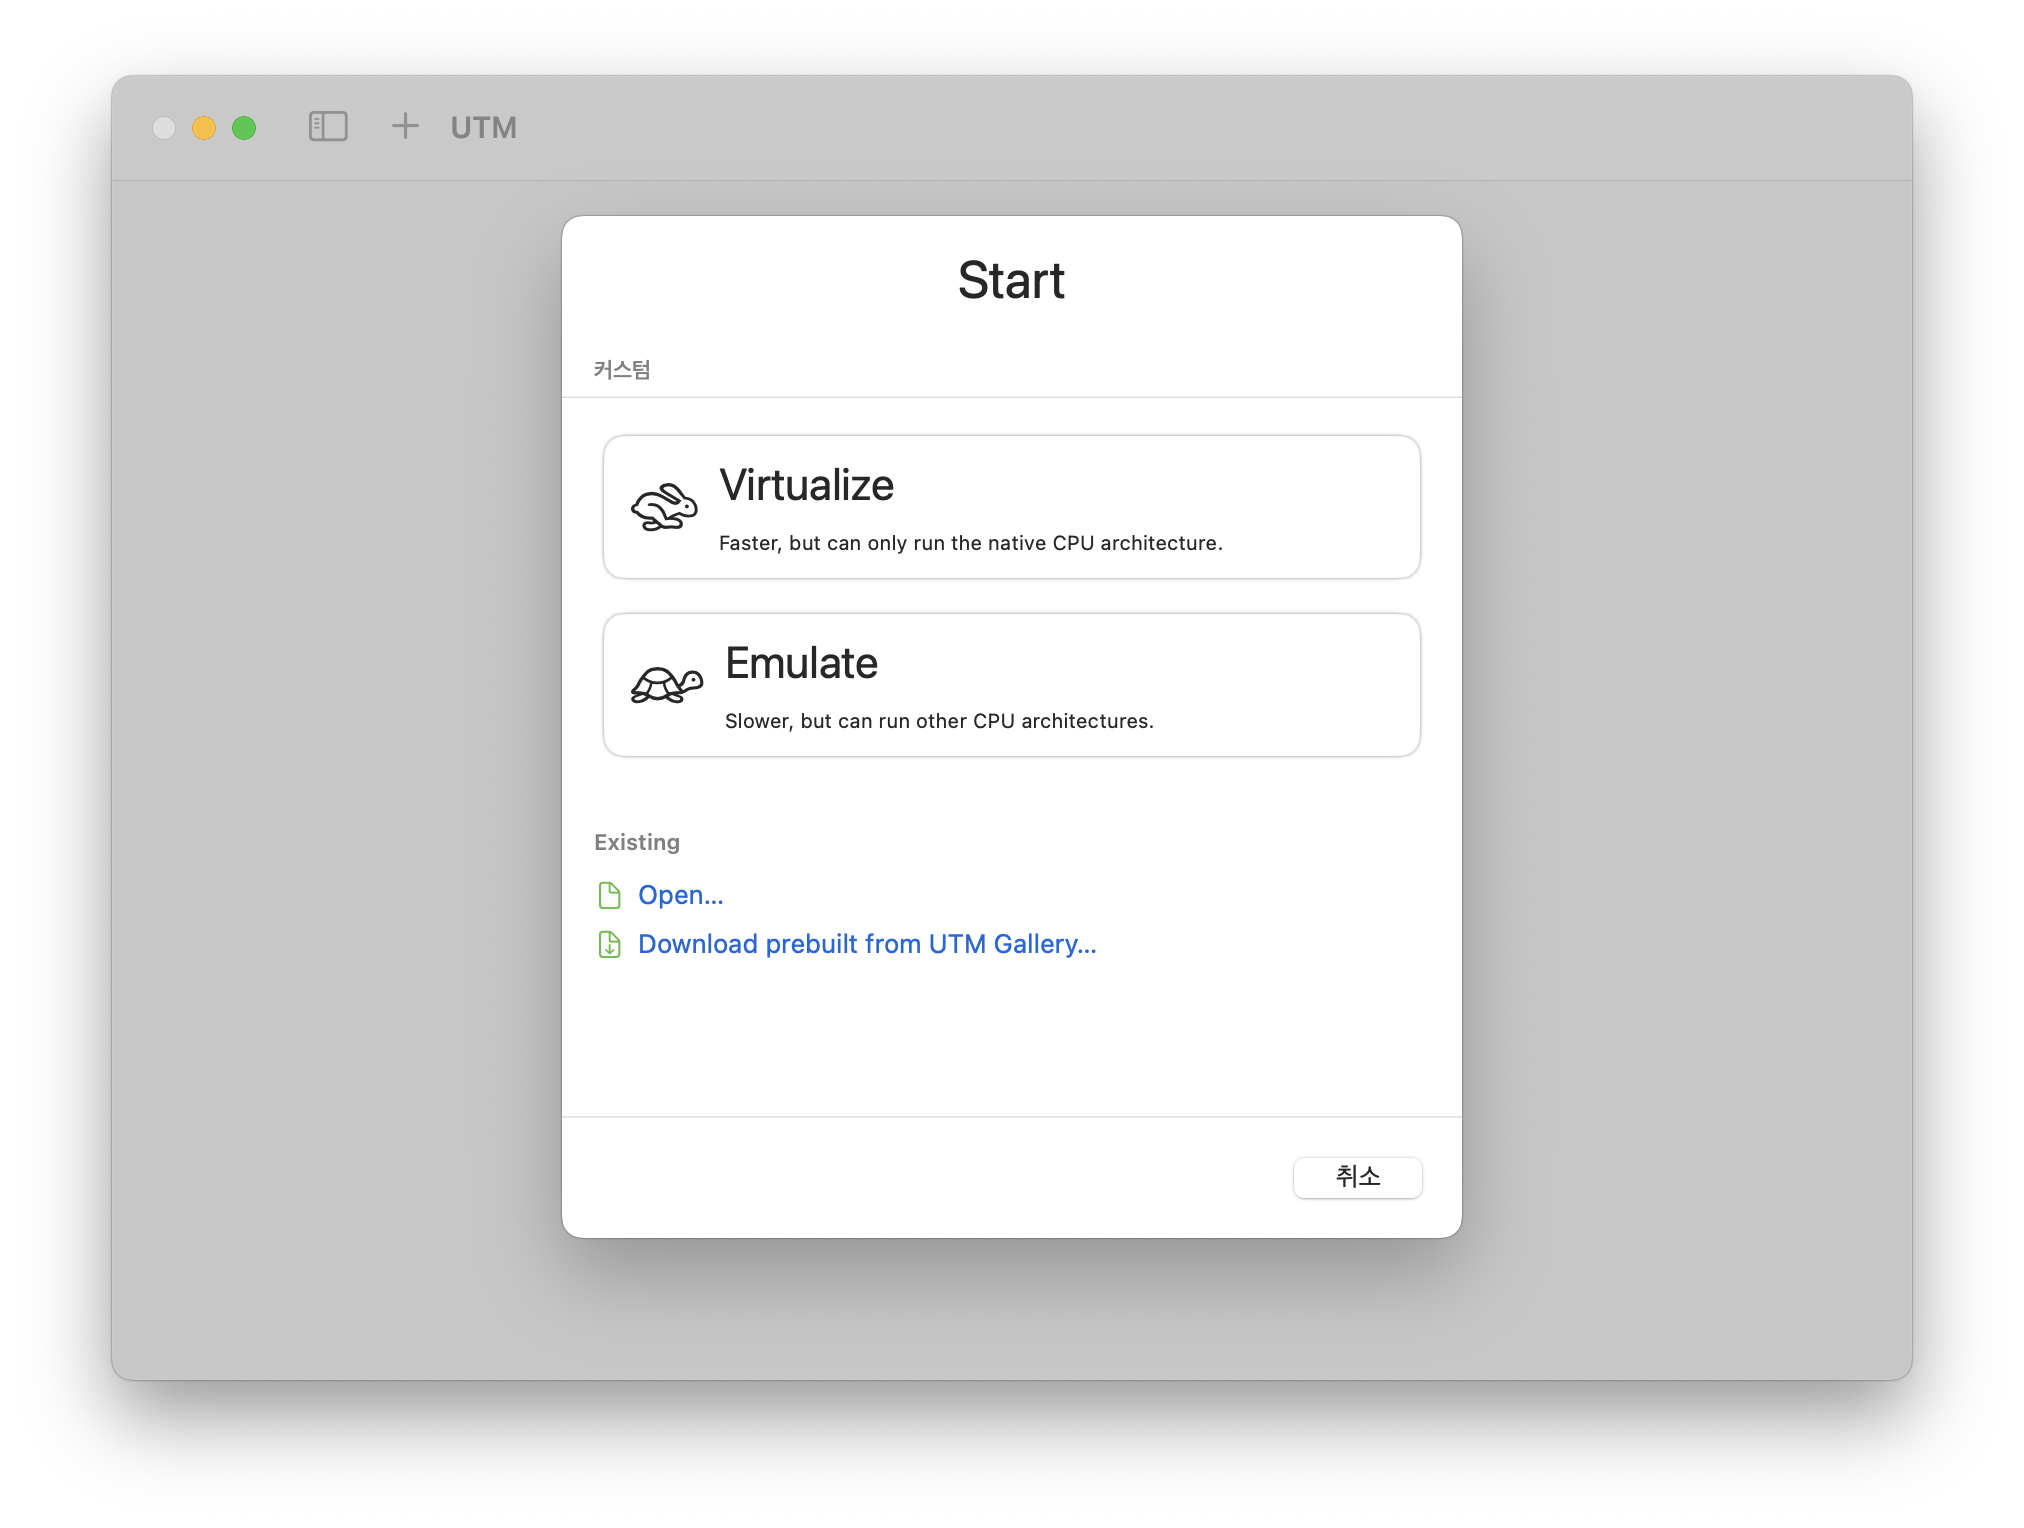Viewport: 2024px width, 1528px height.
Task: Click the green zoom window button
Action: (244, 128)
